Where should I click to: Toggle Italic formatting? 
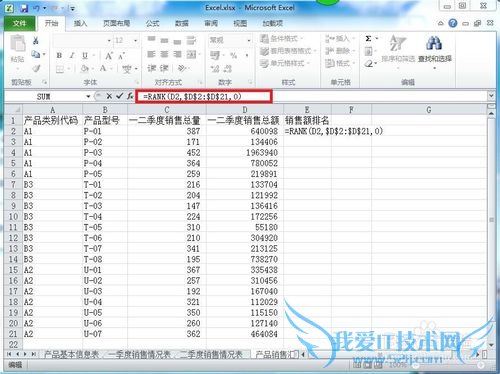[72, 56]
